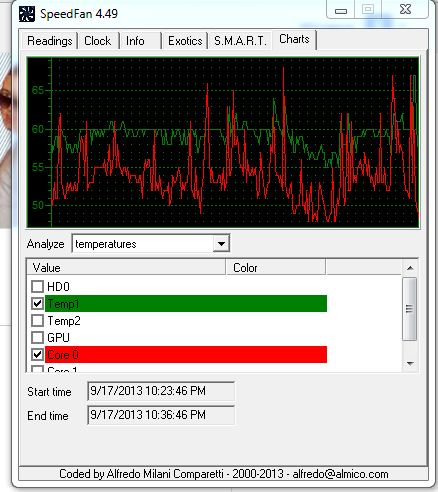Enable the Temp2 checkbox

coord(37,321)
